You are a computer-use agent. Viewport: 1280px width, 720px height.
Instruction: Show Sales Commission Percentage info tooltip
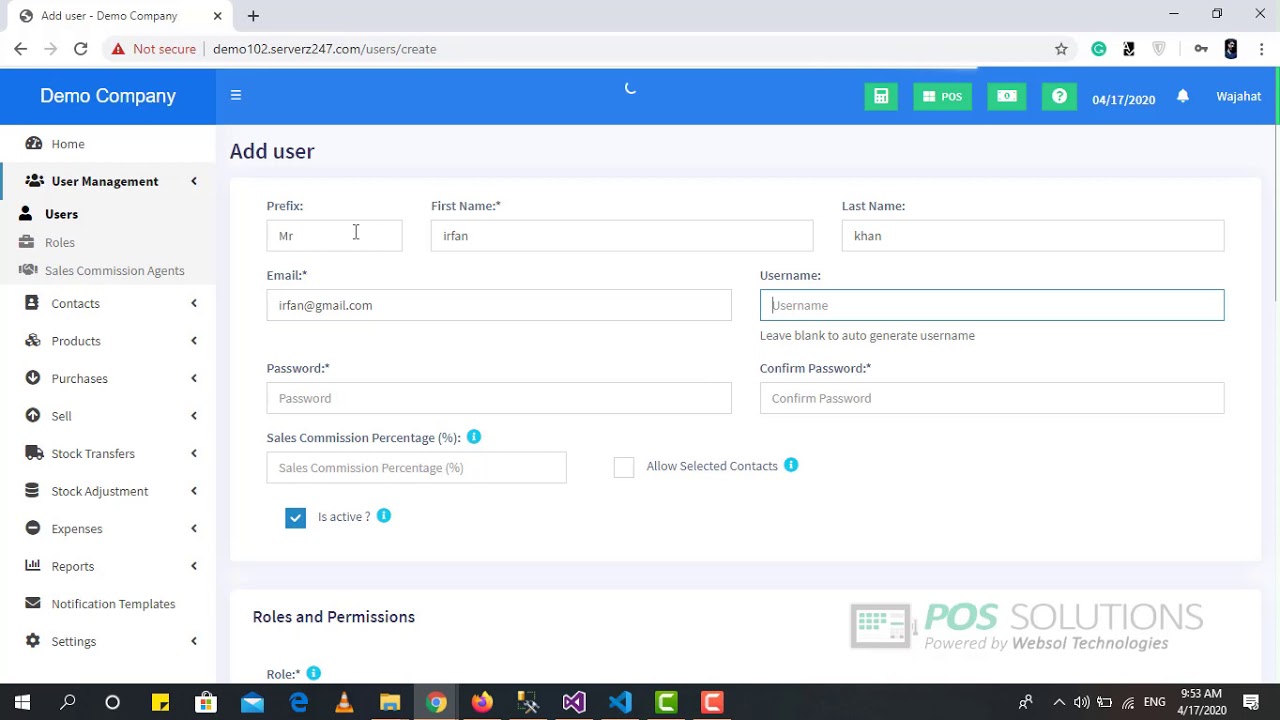pyautogui.click(x=474, y=437)
